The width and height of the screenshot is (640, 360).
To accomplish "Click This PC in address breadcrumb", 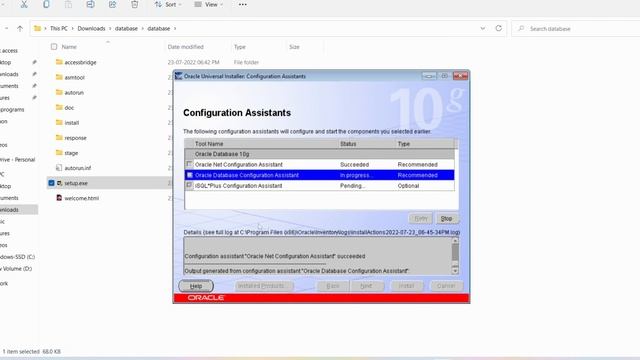I will (59, 29).
